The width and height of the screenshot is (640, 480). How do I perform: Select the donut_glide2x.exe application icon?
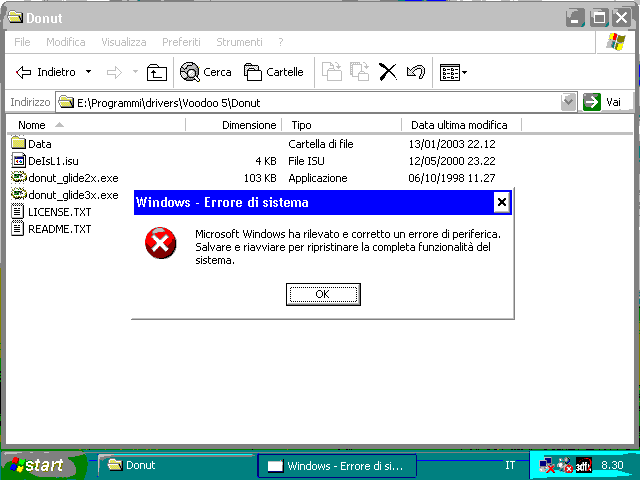(18, 177)
